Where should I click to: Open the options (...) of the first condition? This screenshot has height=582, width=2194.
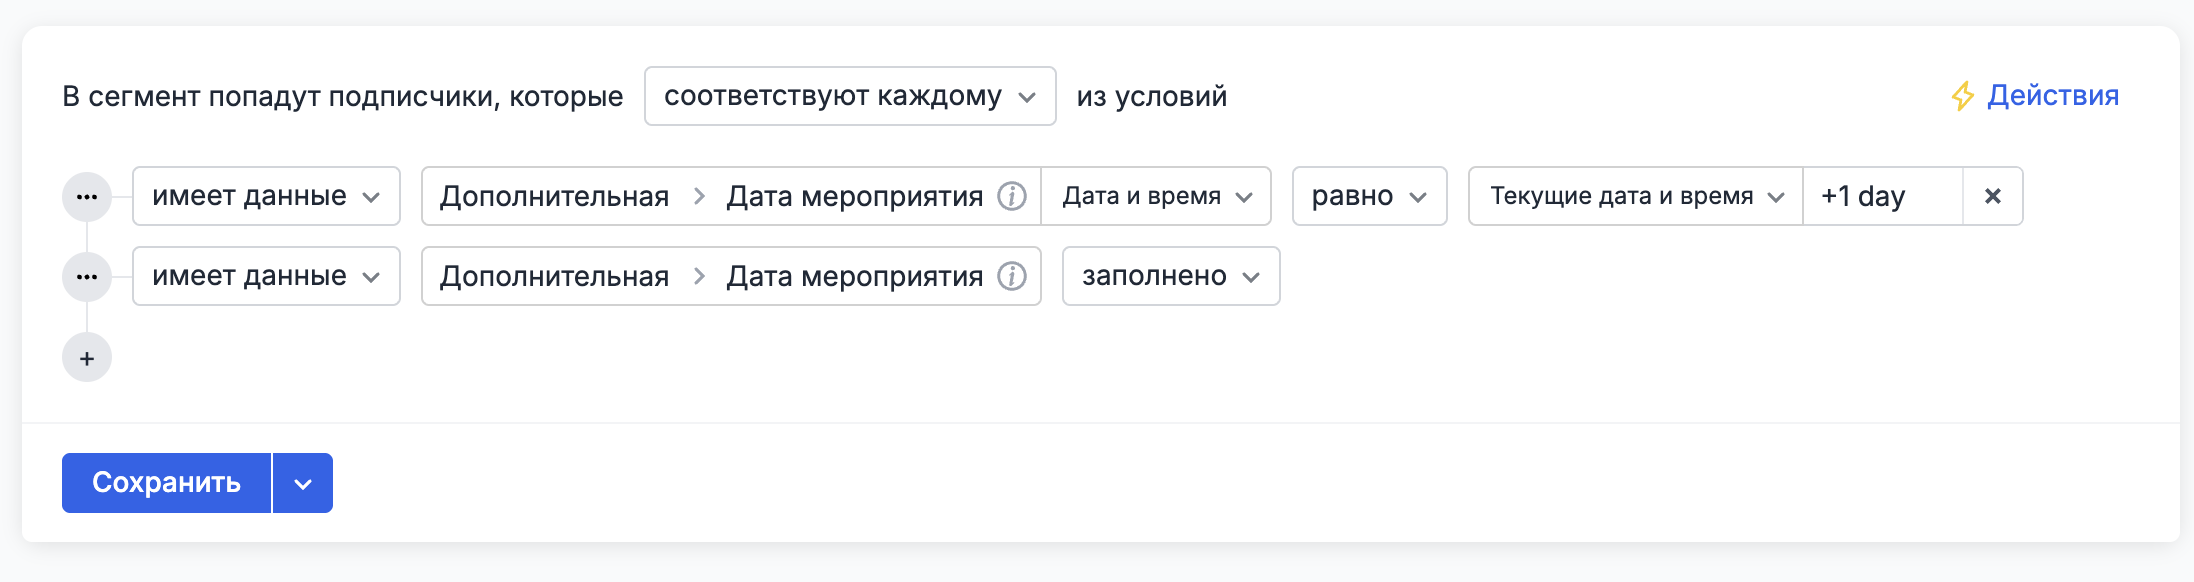click(87, 196)
